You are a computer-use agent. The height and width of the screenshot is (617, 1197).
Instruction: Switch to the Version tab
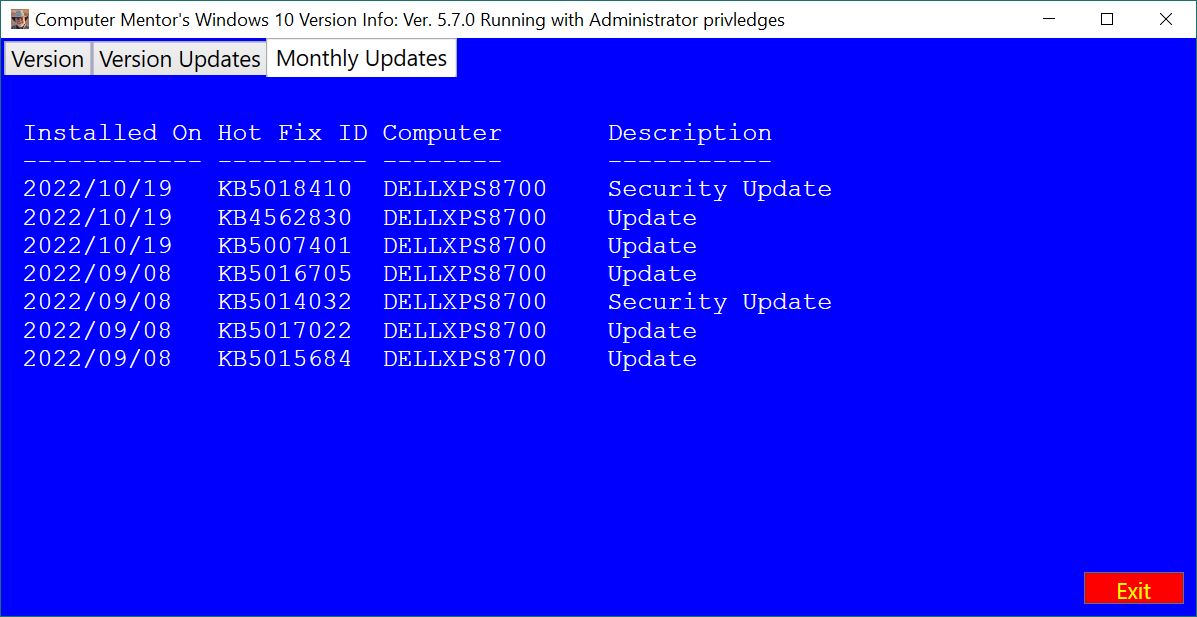(47, 59)
